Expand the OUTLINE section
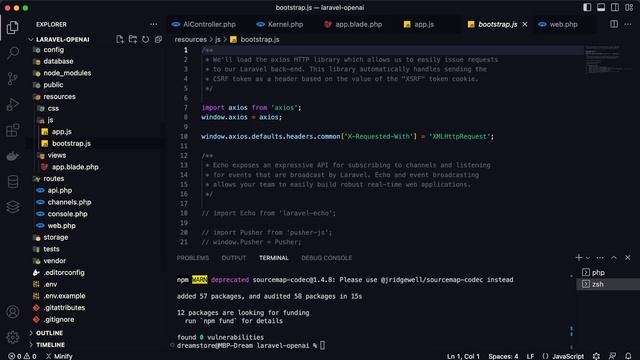The image size is (640, 360). (x=49, y=333)
